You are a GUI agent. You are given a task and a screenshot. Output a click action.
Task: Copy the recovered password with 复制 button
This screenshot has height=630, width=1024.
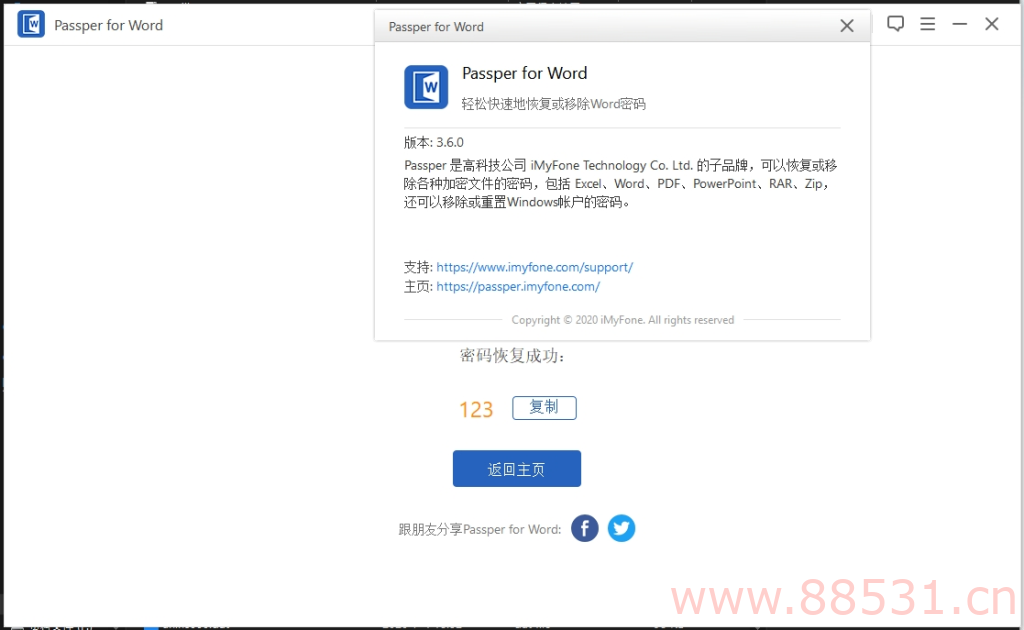(544, 408)
